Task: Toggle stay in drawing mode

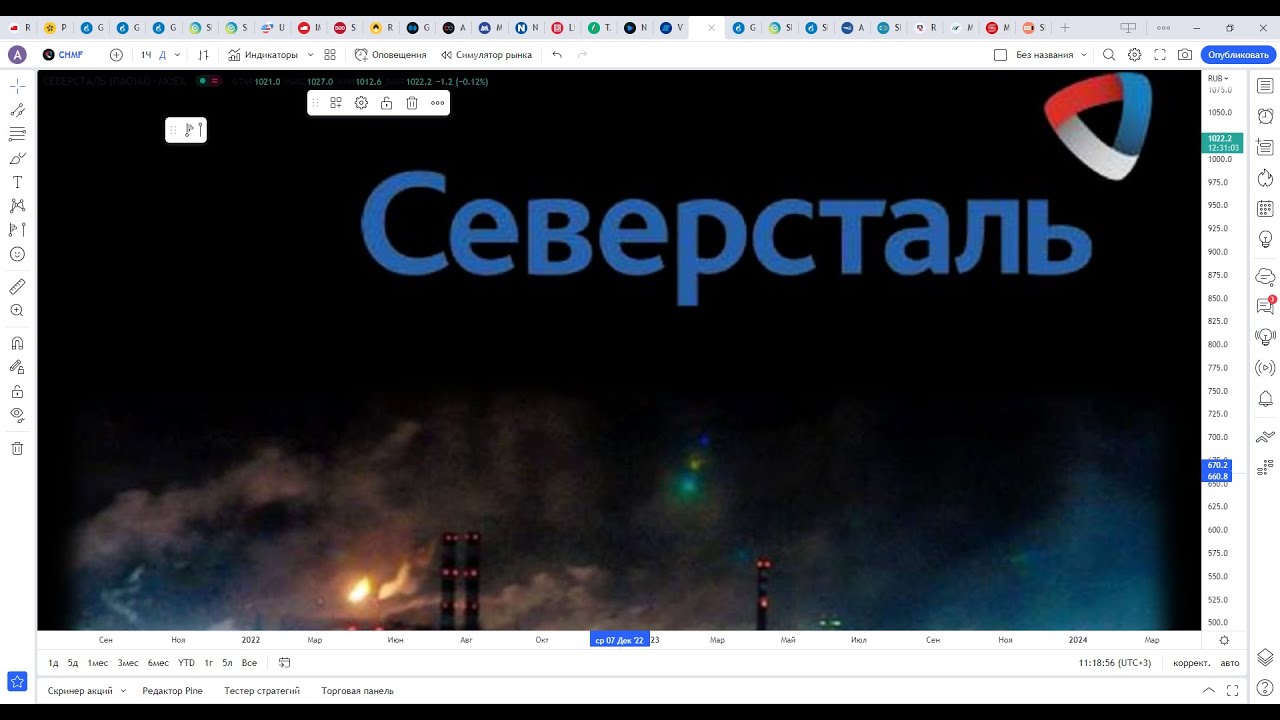Action: pos(17,367)
